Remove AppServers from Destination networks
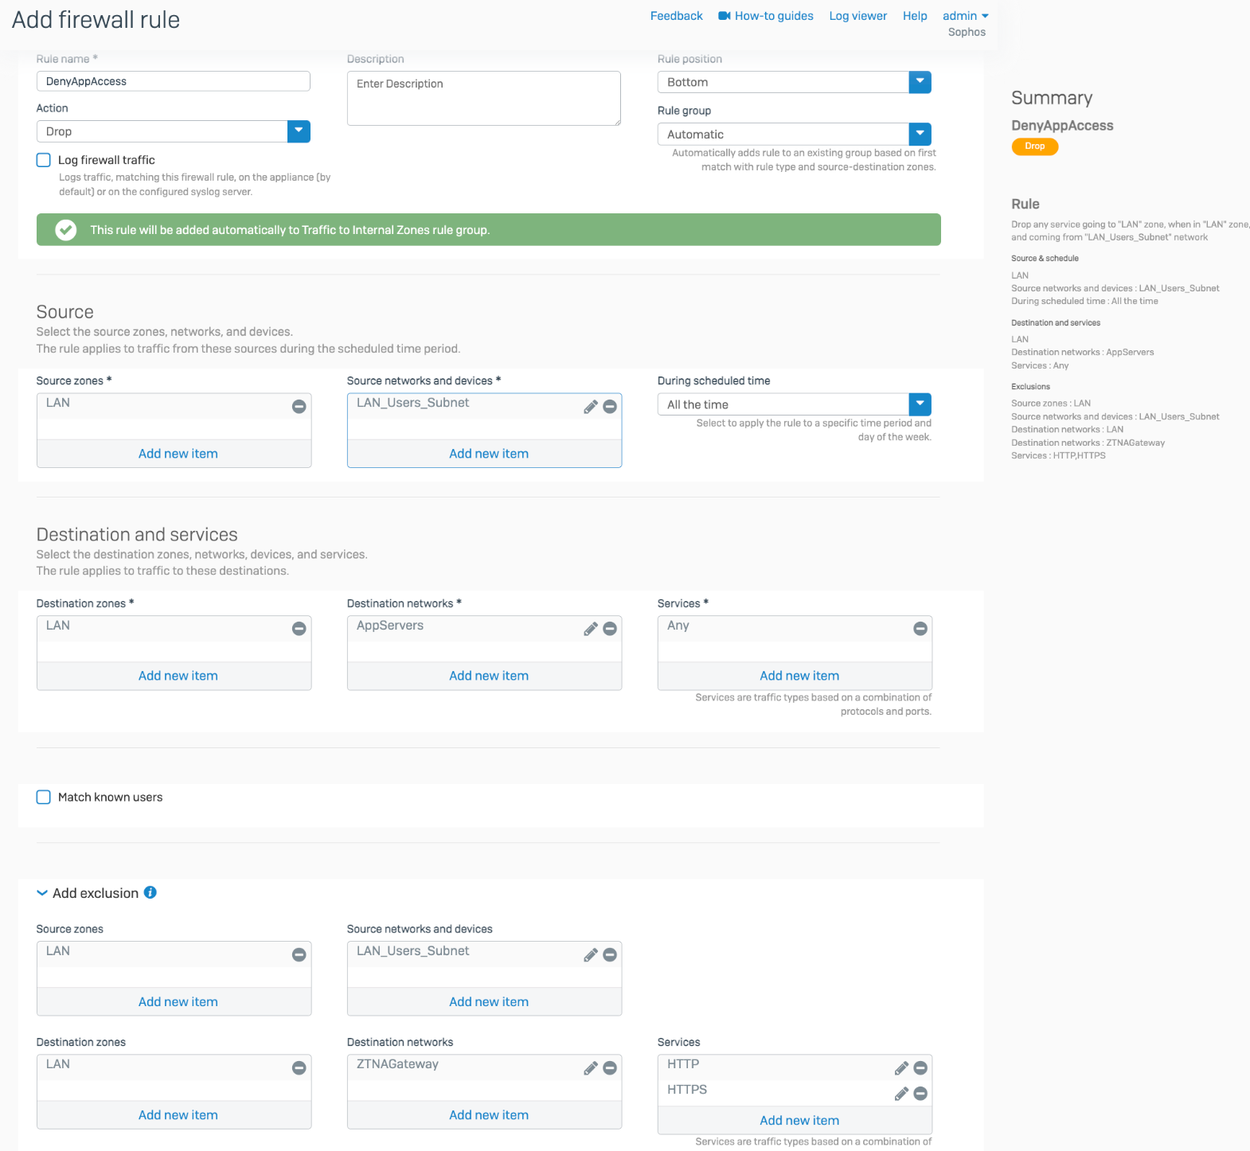 click(x=610, y=629)
